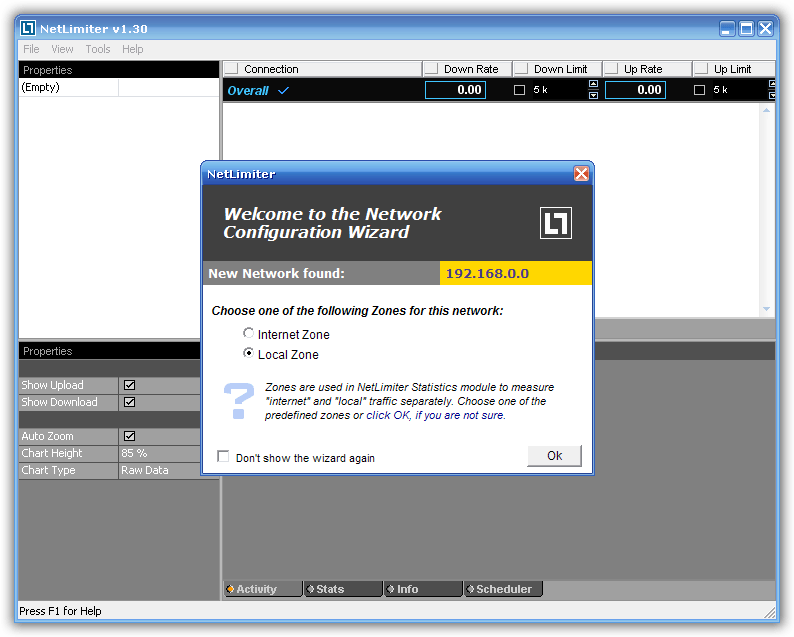Screen dimensions: 794x637
Task: Click the (Empty) properties entry
Action: (x=41, y=87)
